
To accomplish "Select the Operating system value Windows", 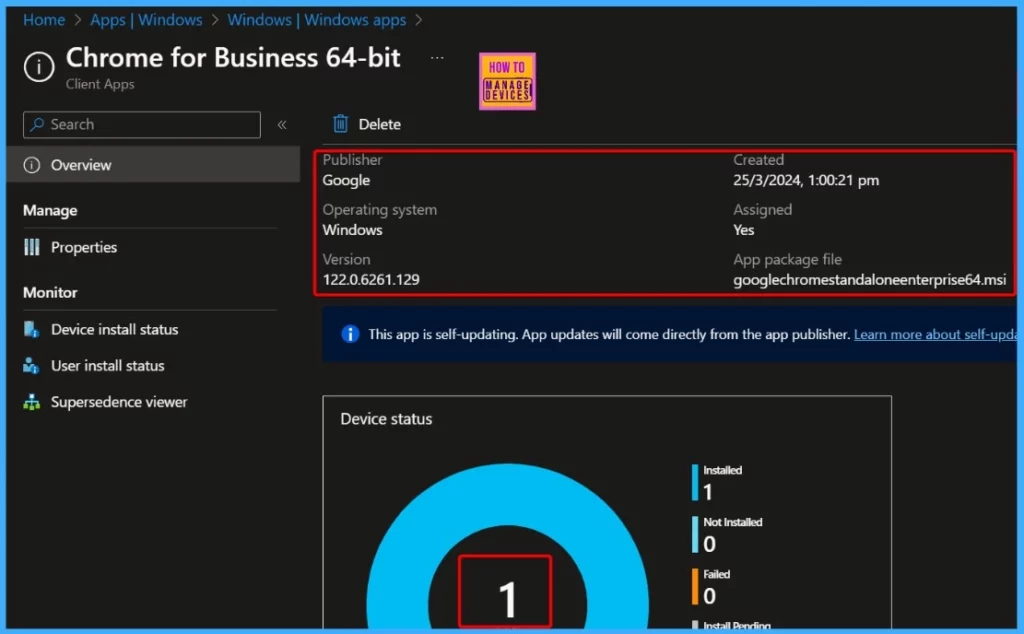I will [353, 230].
